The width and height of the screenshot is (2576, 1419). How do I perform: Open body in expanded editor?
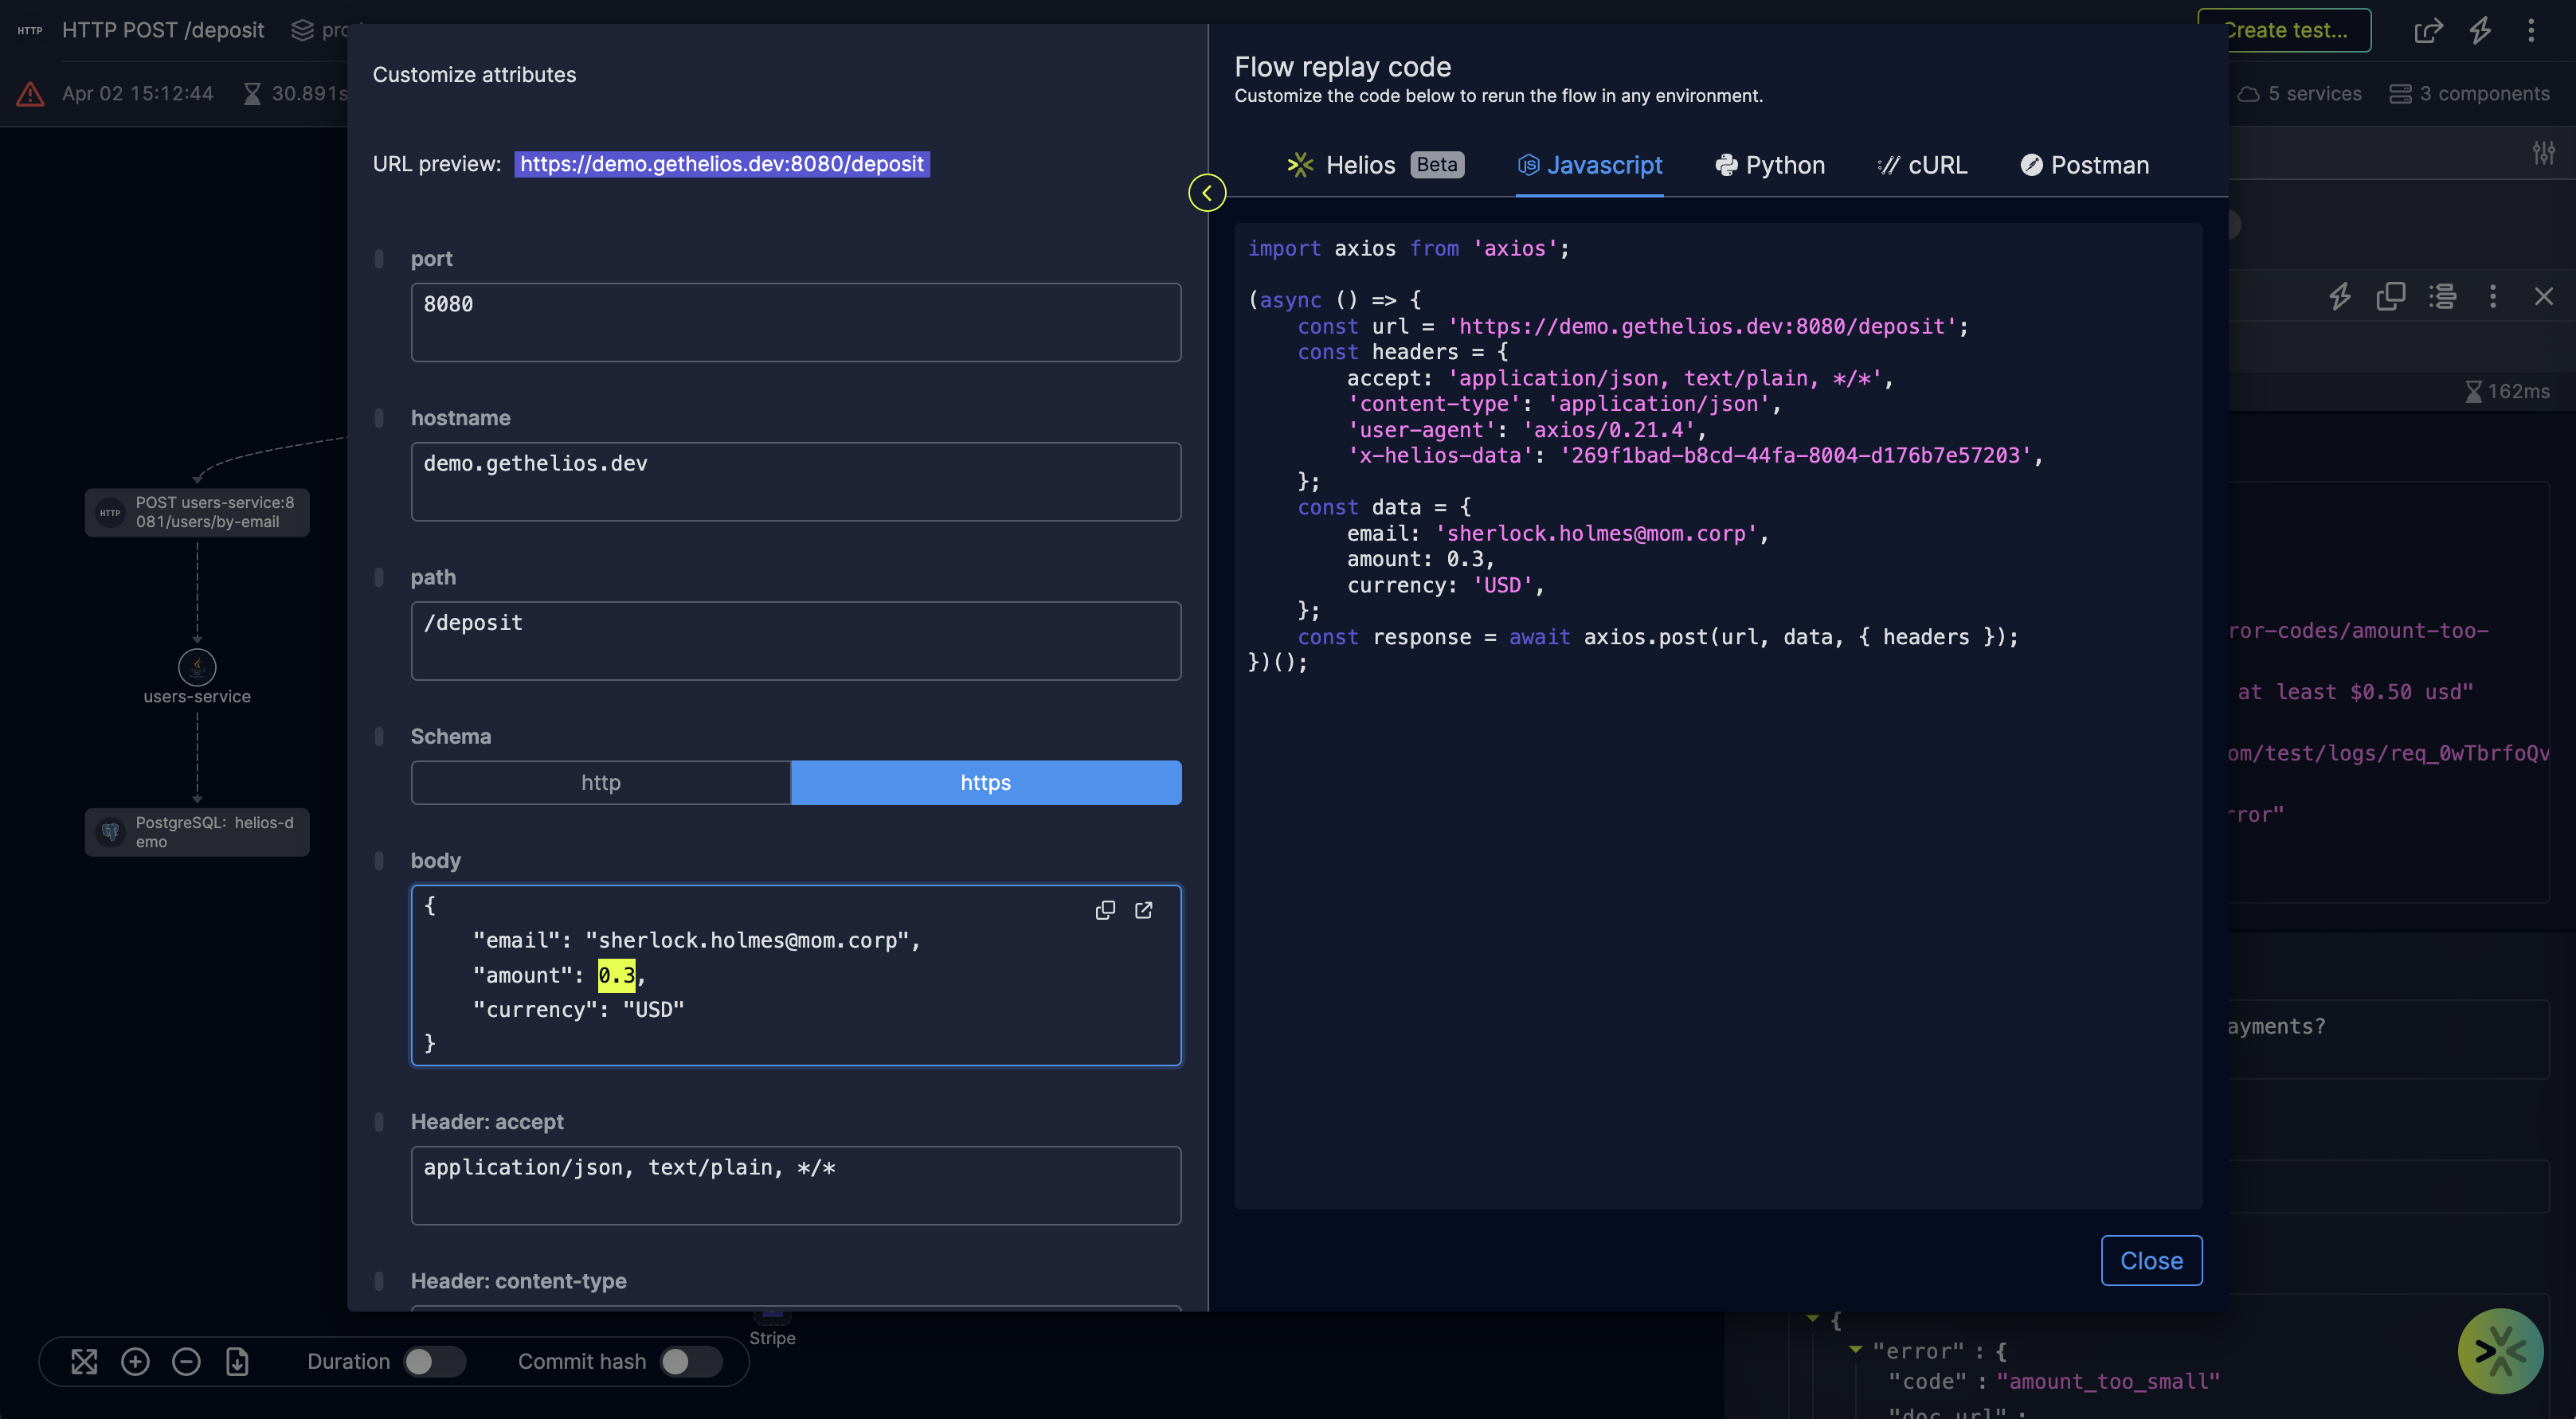pyautogui.click(x=1143, y=910)
